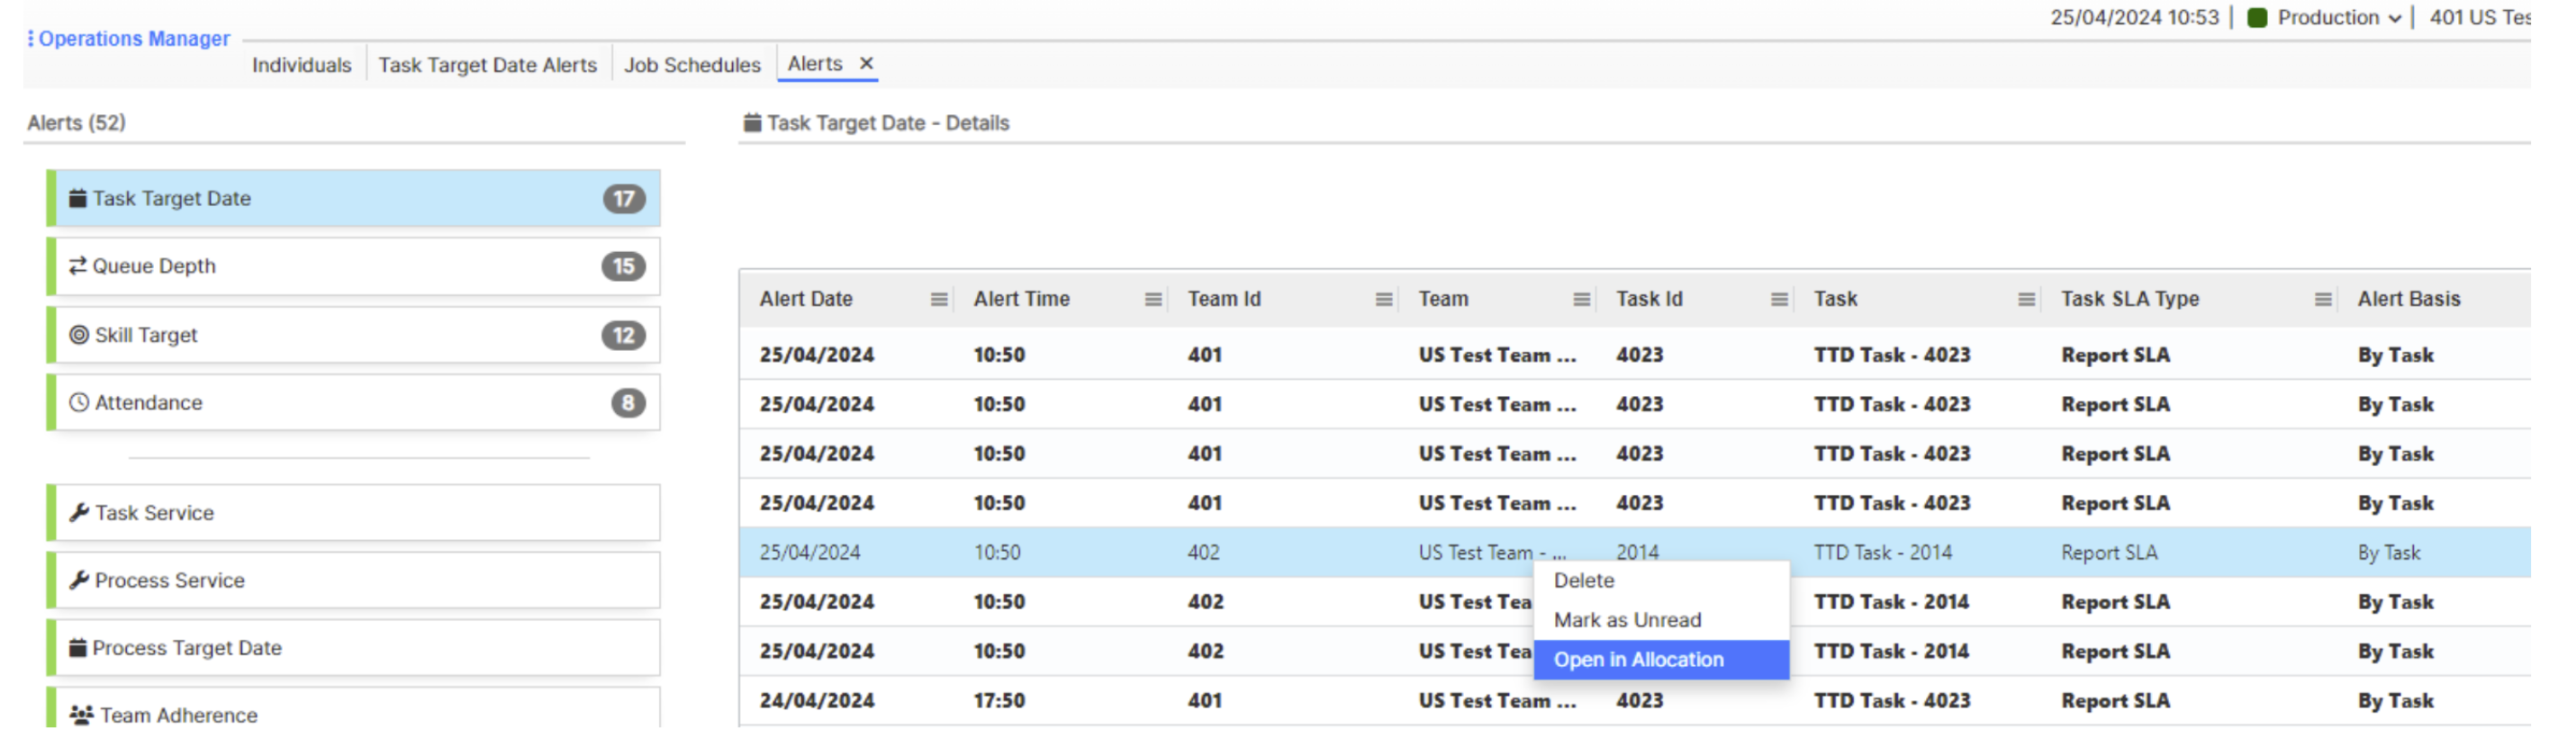The height and width of the screenshot is (747, 2576).
Task: Click the 8 badge on Attendance
Action: (x=628, y=403)
